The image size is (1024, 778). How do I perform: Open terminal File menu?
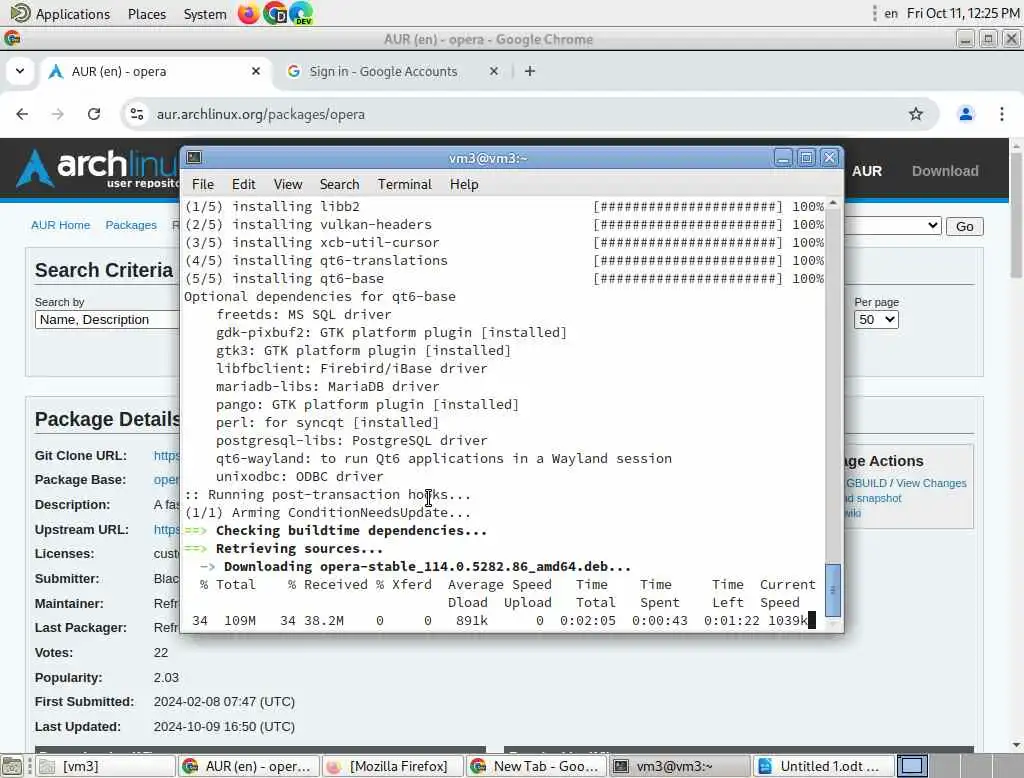202,184
